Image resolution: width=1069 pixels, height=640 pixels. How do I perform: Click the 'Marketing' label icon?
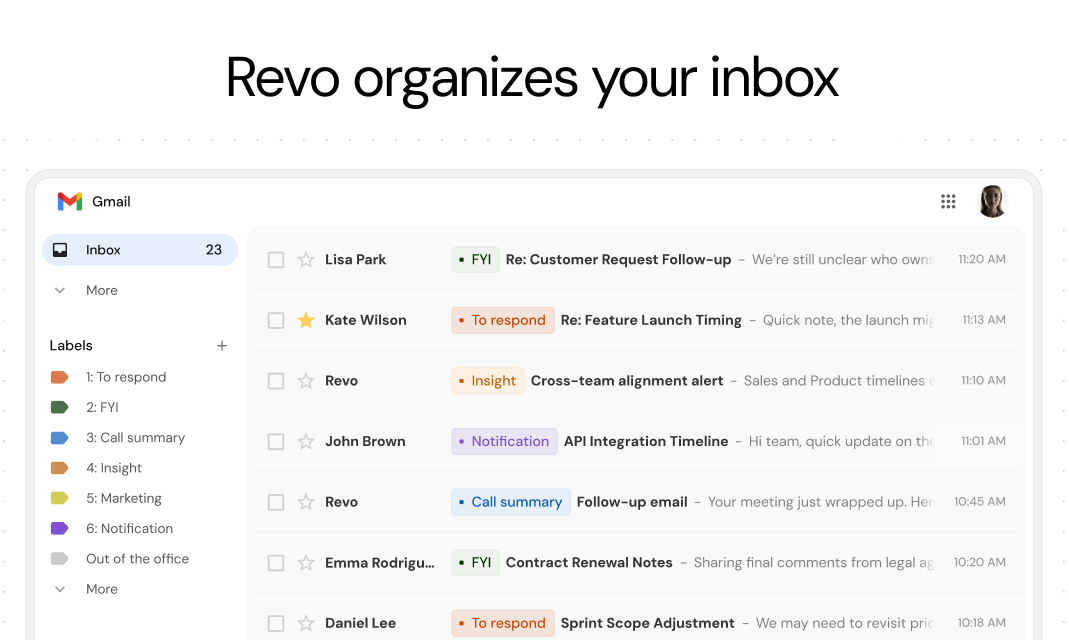pyautogui.click(x=59, y=498)
